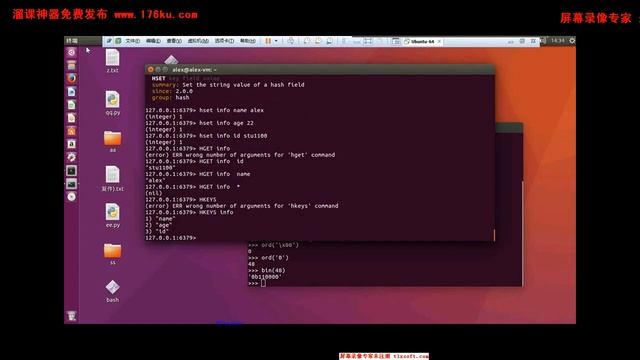Open the disc icon in dock
This screenshot has width=640, height=360.
(71, 197)
